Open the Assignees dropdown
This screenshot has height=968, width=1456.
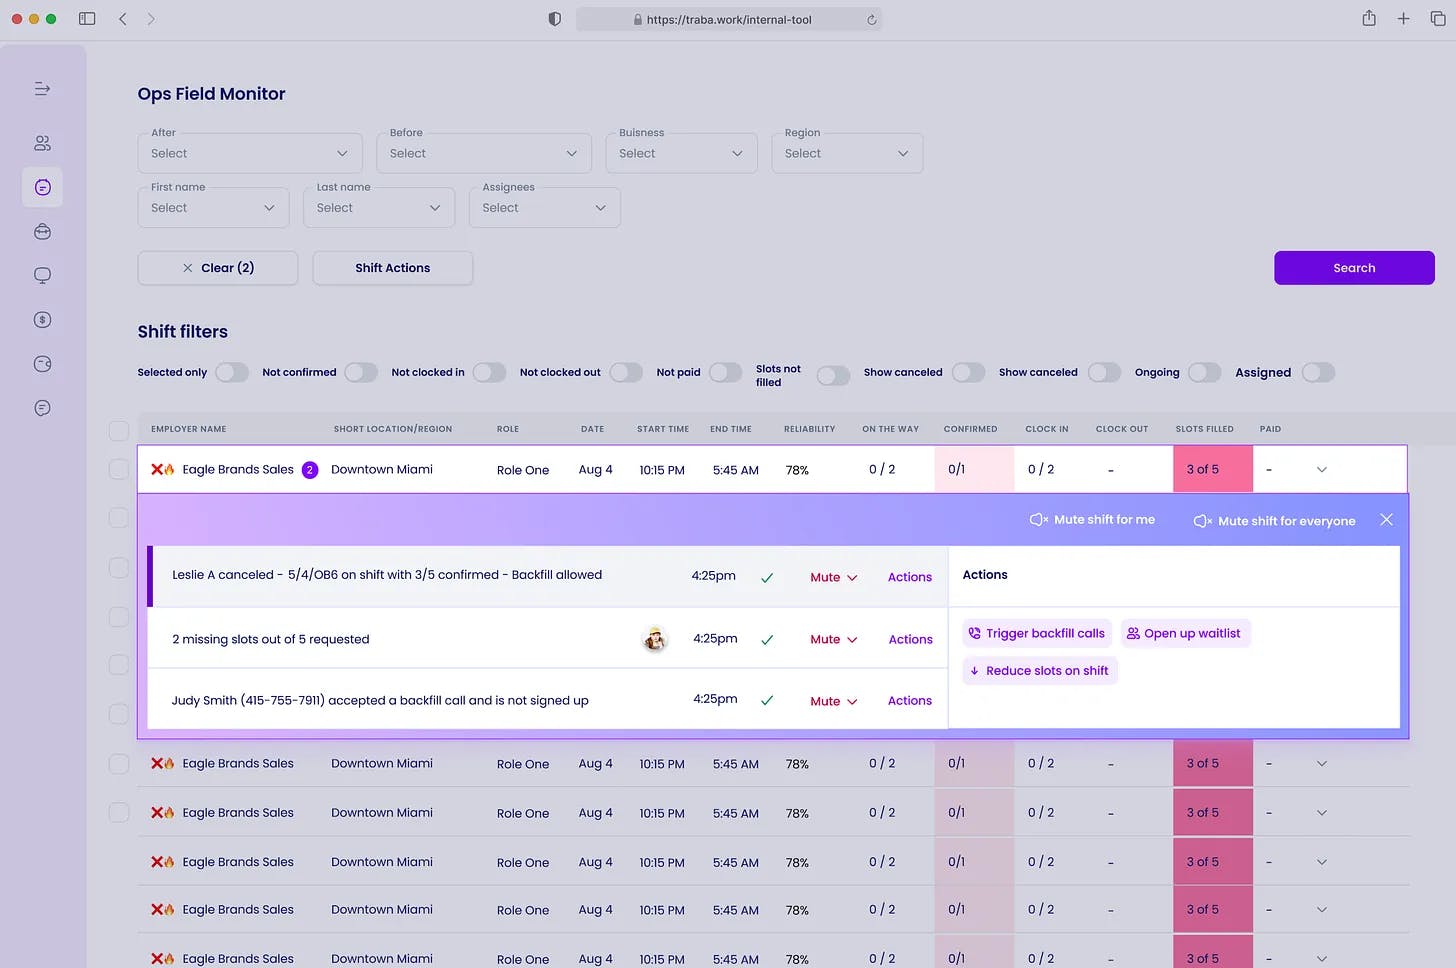pos(544,208)
